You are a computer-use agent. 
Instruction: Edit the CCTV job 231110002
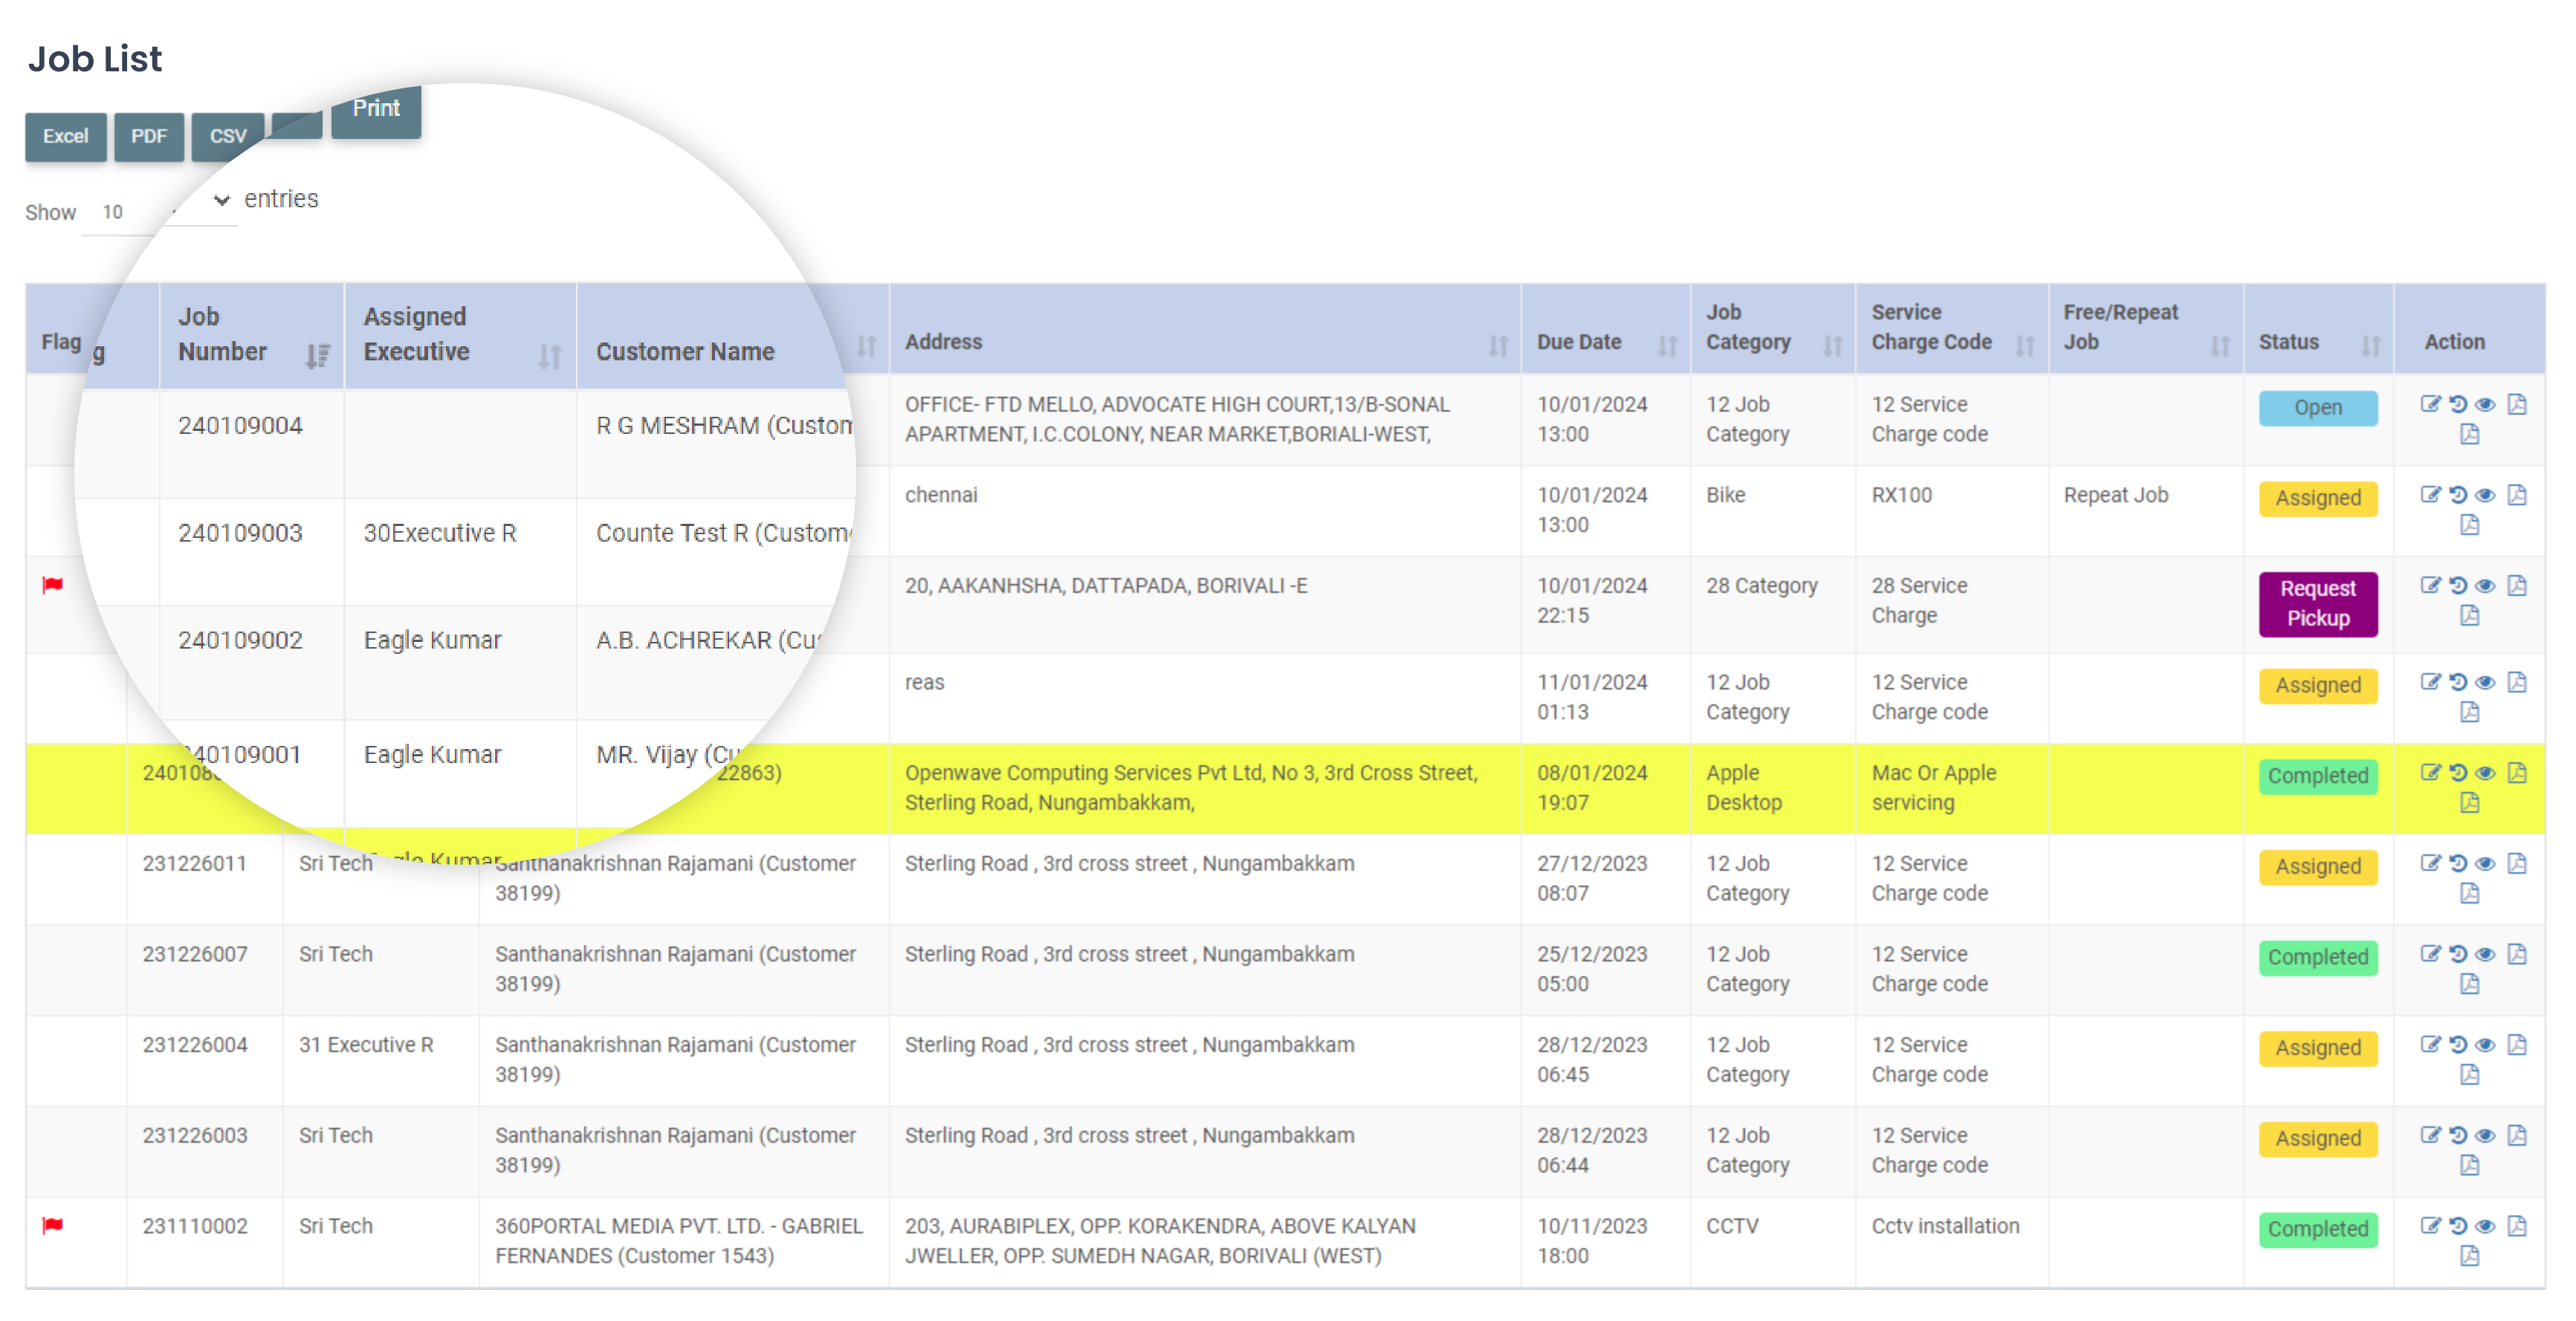[2430, 1225]
